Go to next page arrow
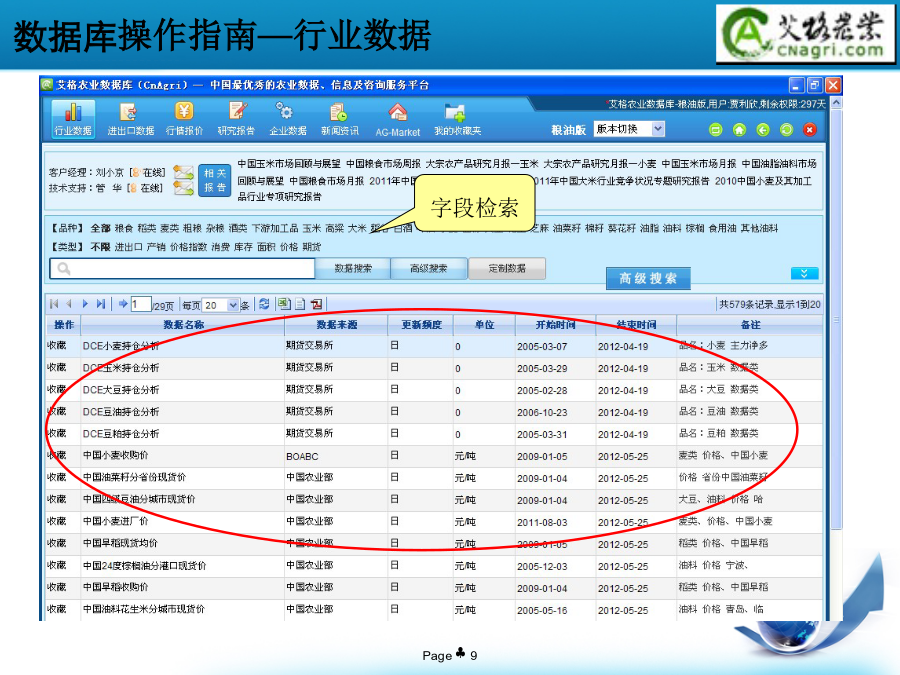This screenshot has height=675, width=900. point(85,304)
